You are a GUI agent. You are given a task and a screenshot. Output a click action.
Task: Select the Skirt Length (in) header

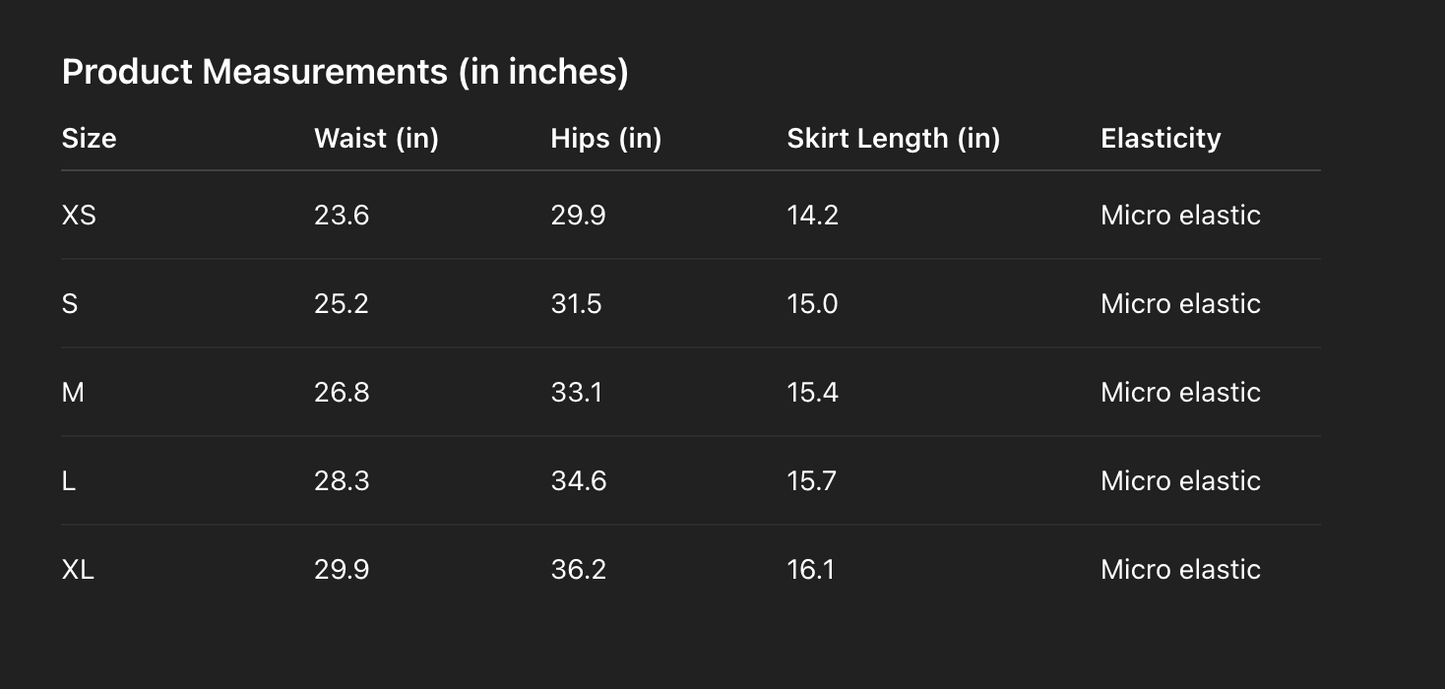click(x=893, y=138)
